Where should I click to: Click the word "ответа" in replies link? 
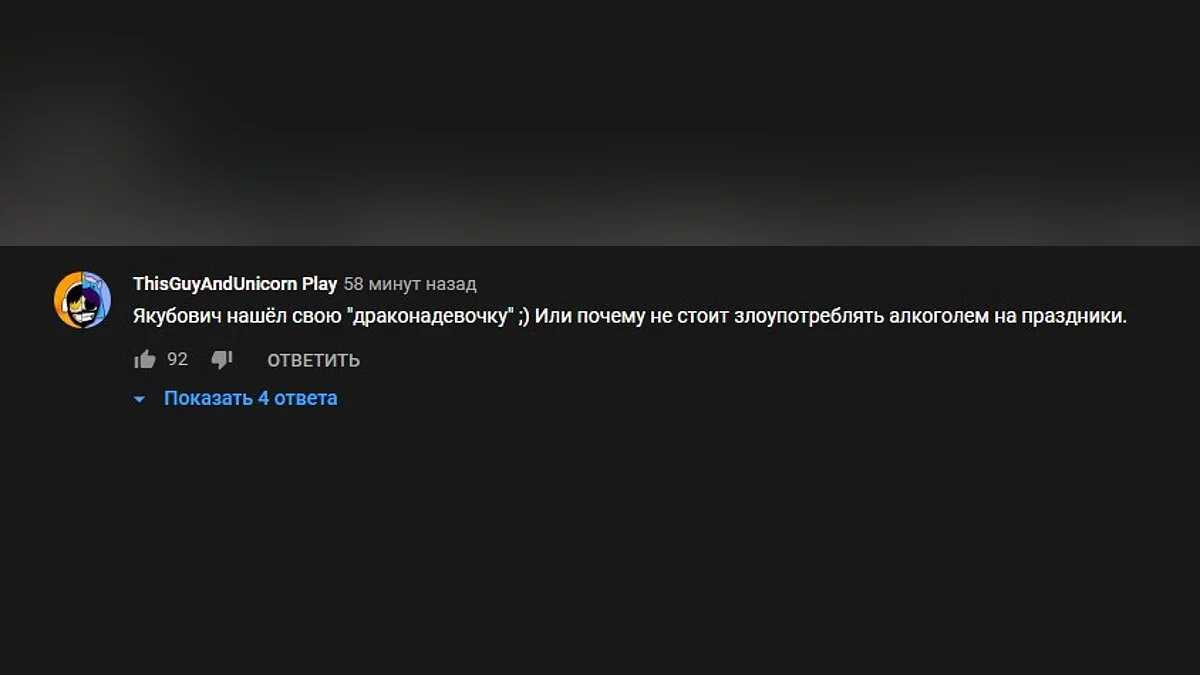click(306, 398)
